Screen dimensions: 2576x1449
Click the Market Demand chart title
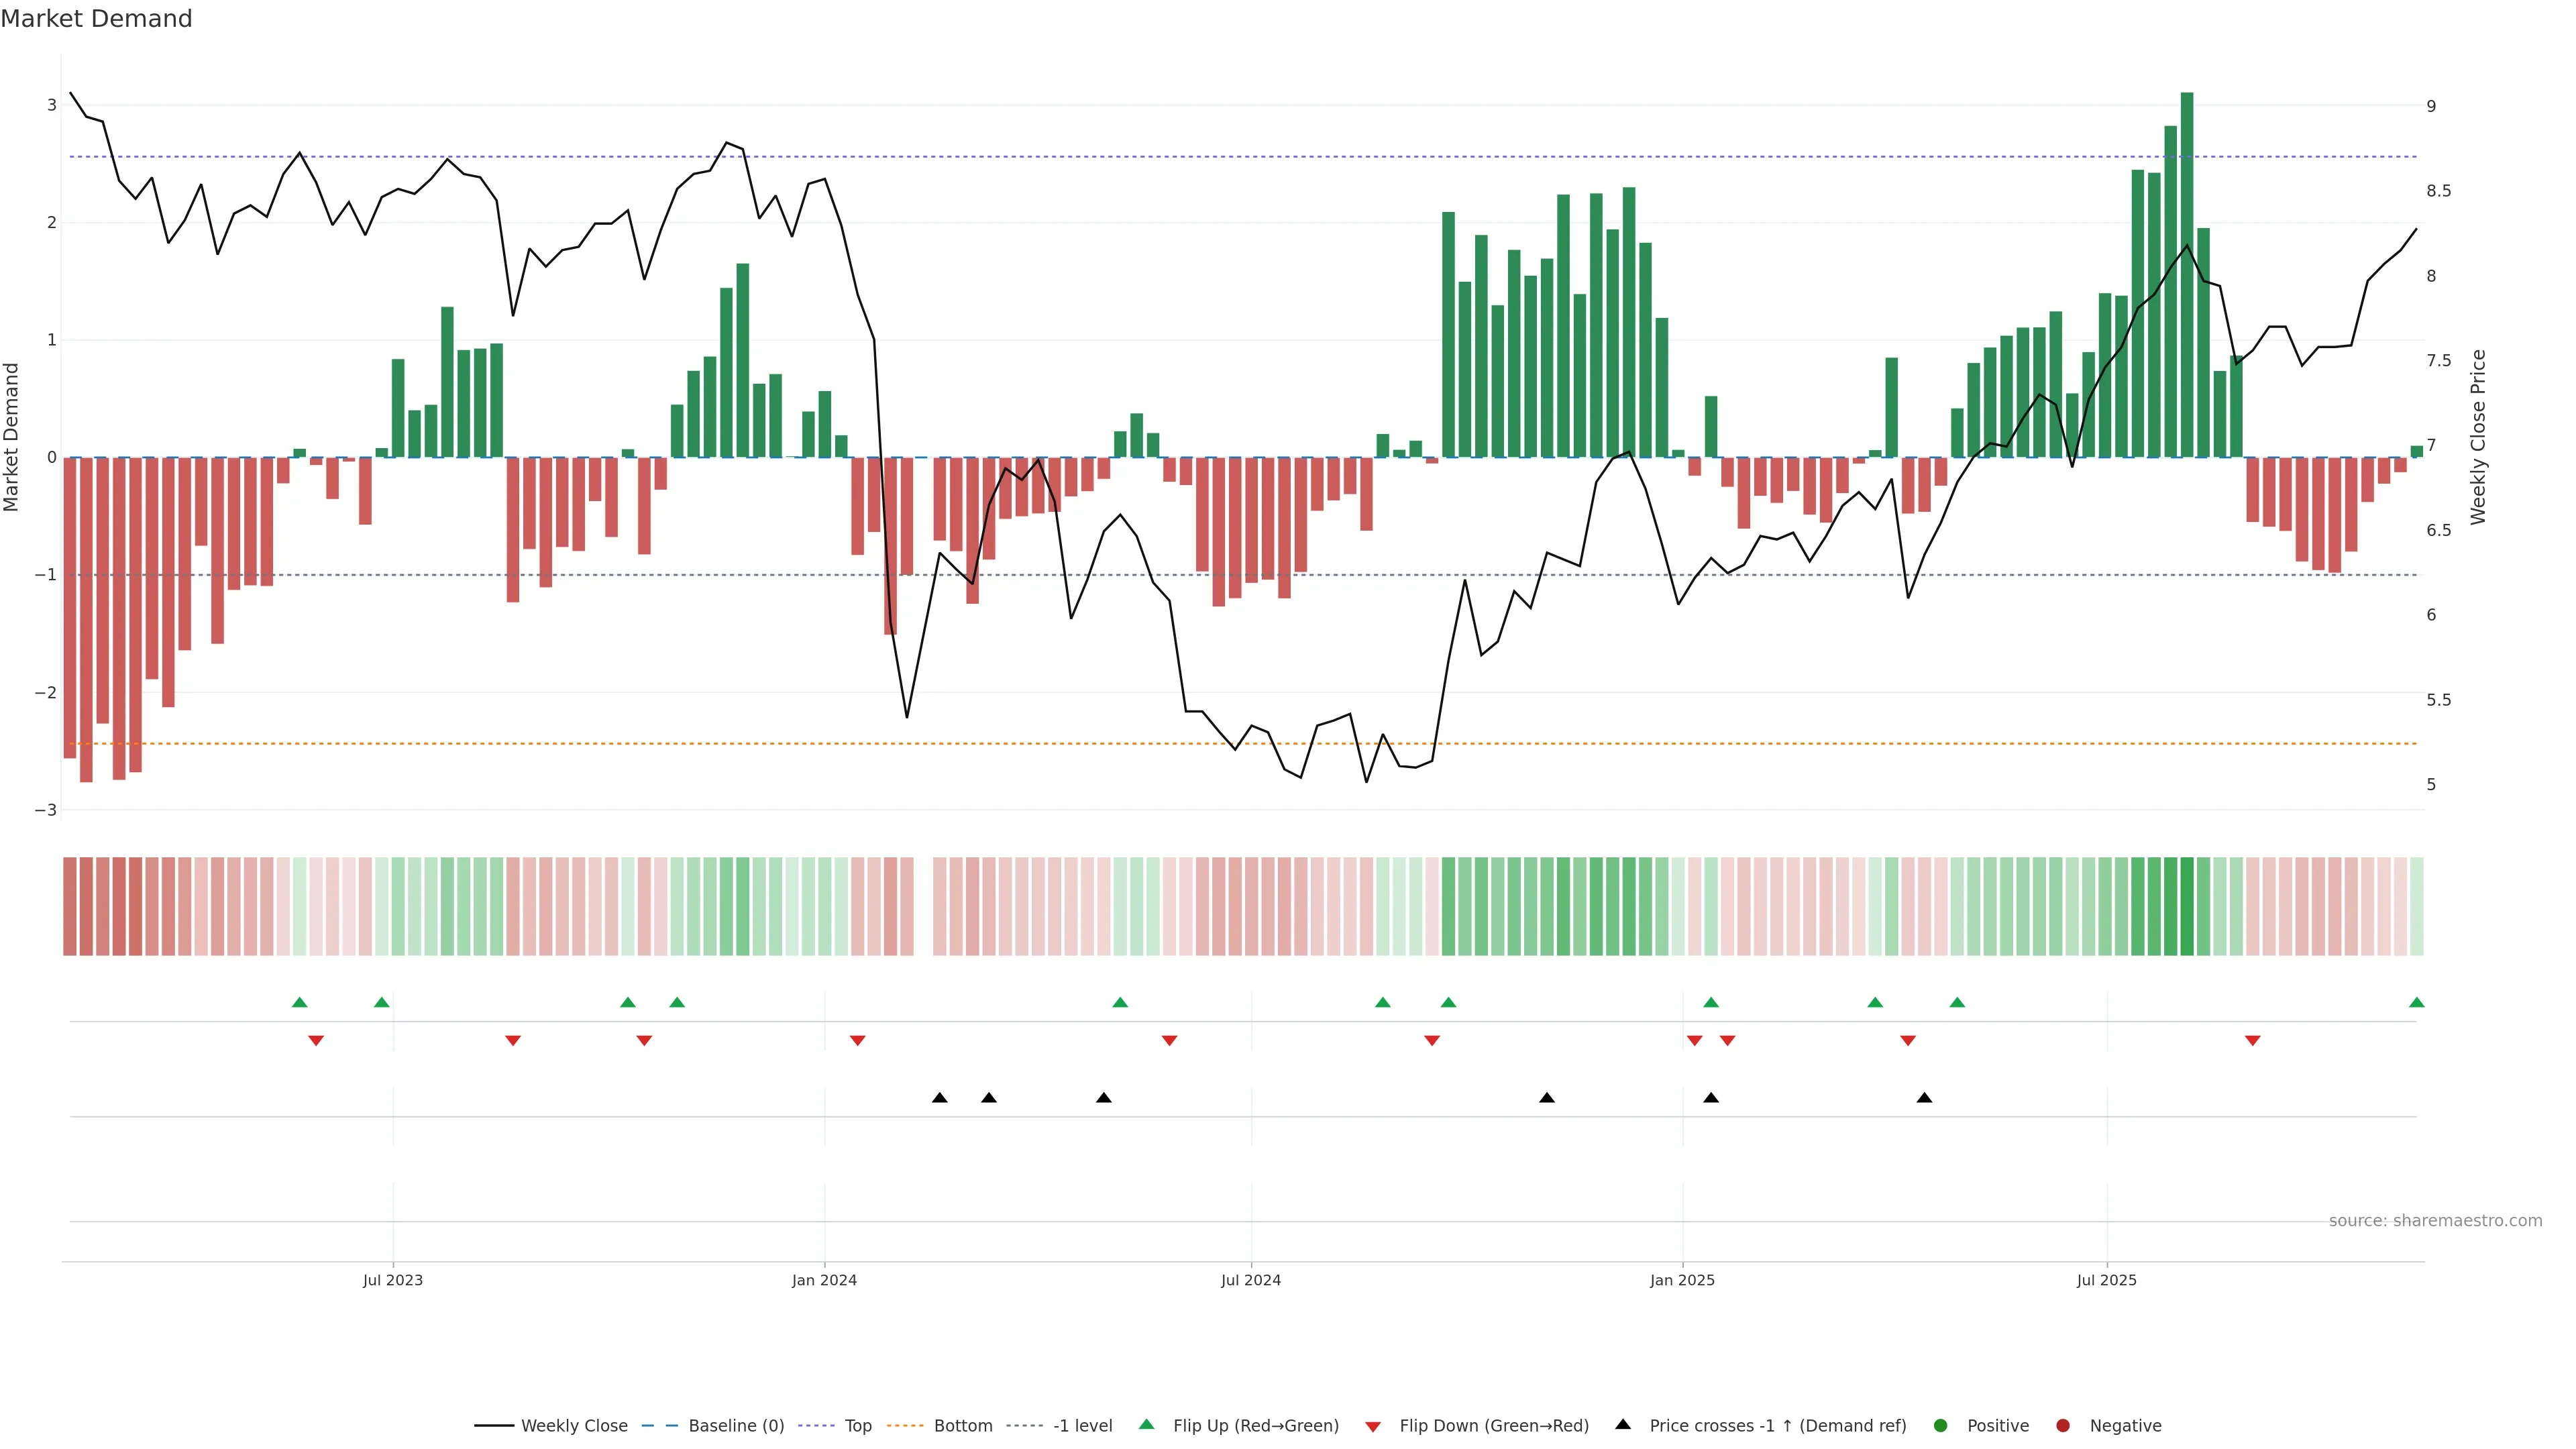coord(96,19)
